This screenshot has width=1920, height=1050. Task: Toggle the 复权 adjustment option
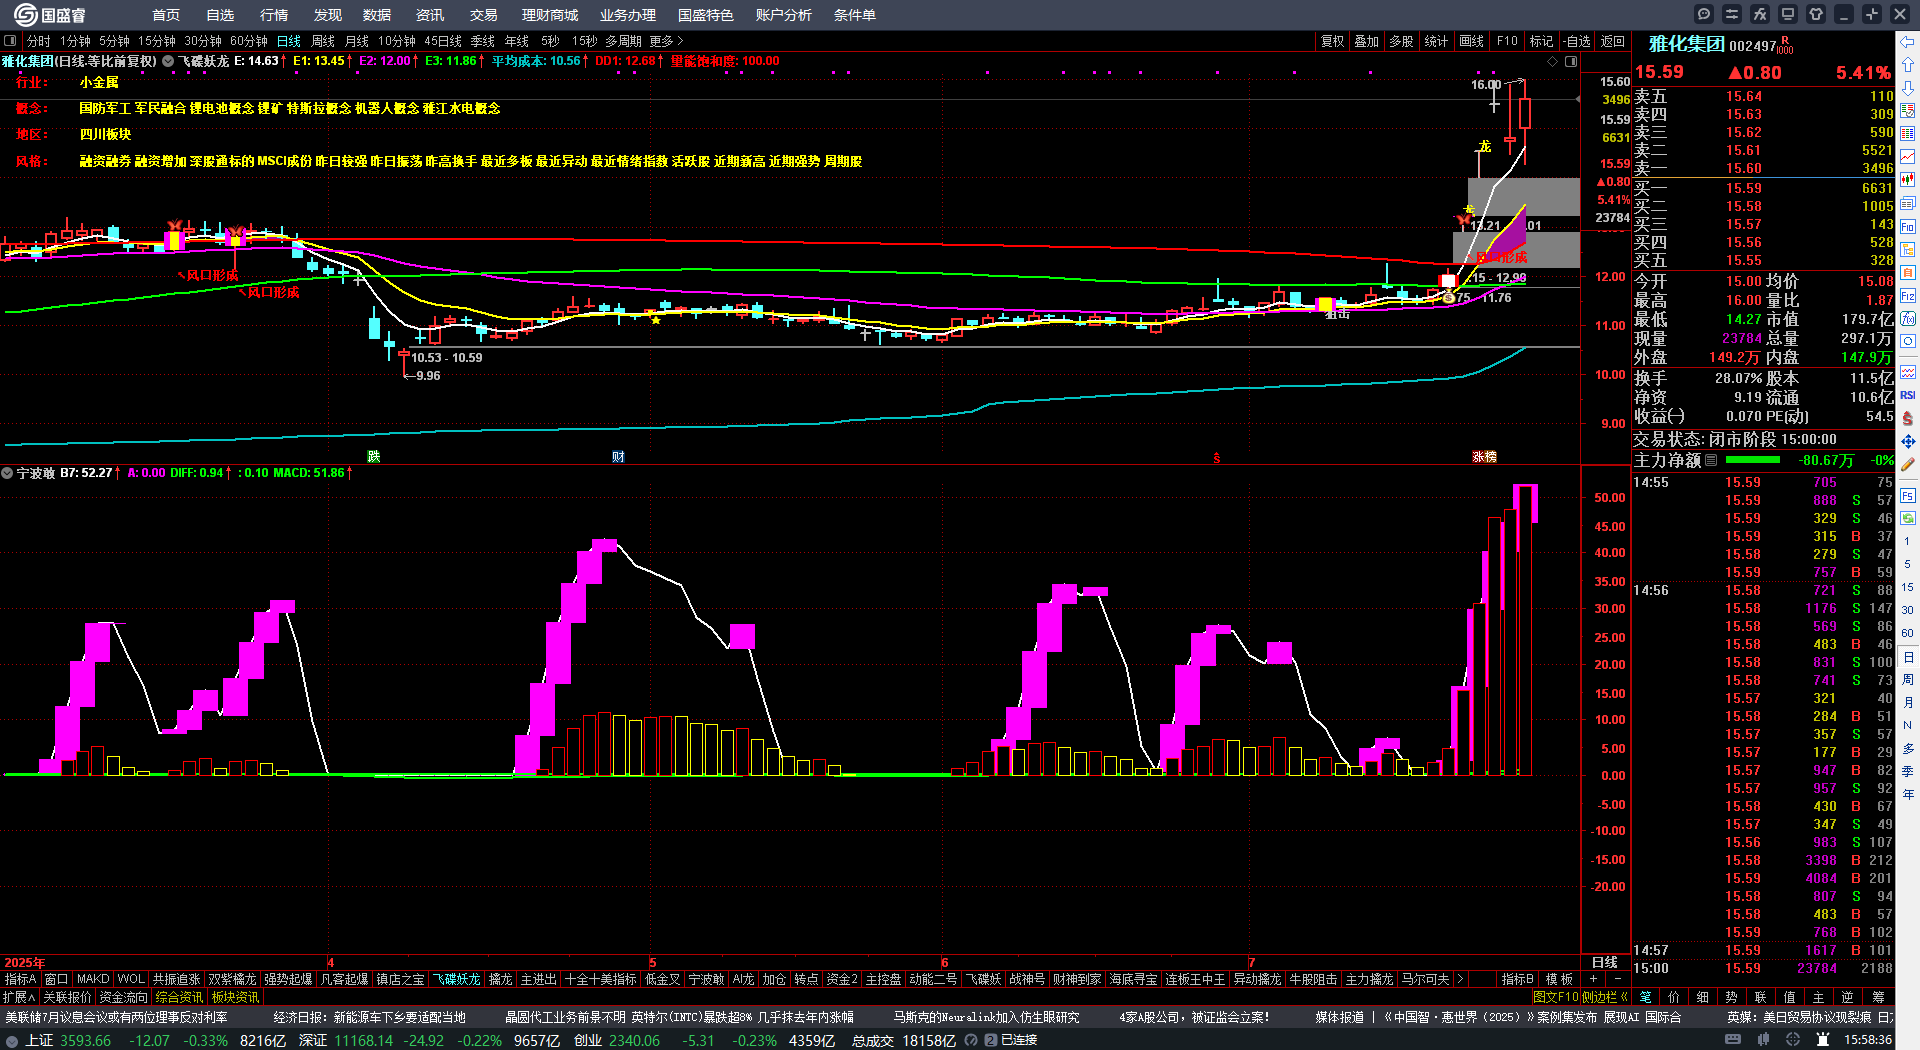tap(1332, 41)
